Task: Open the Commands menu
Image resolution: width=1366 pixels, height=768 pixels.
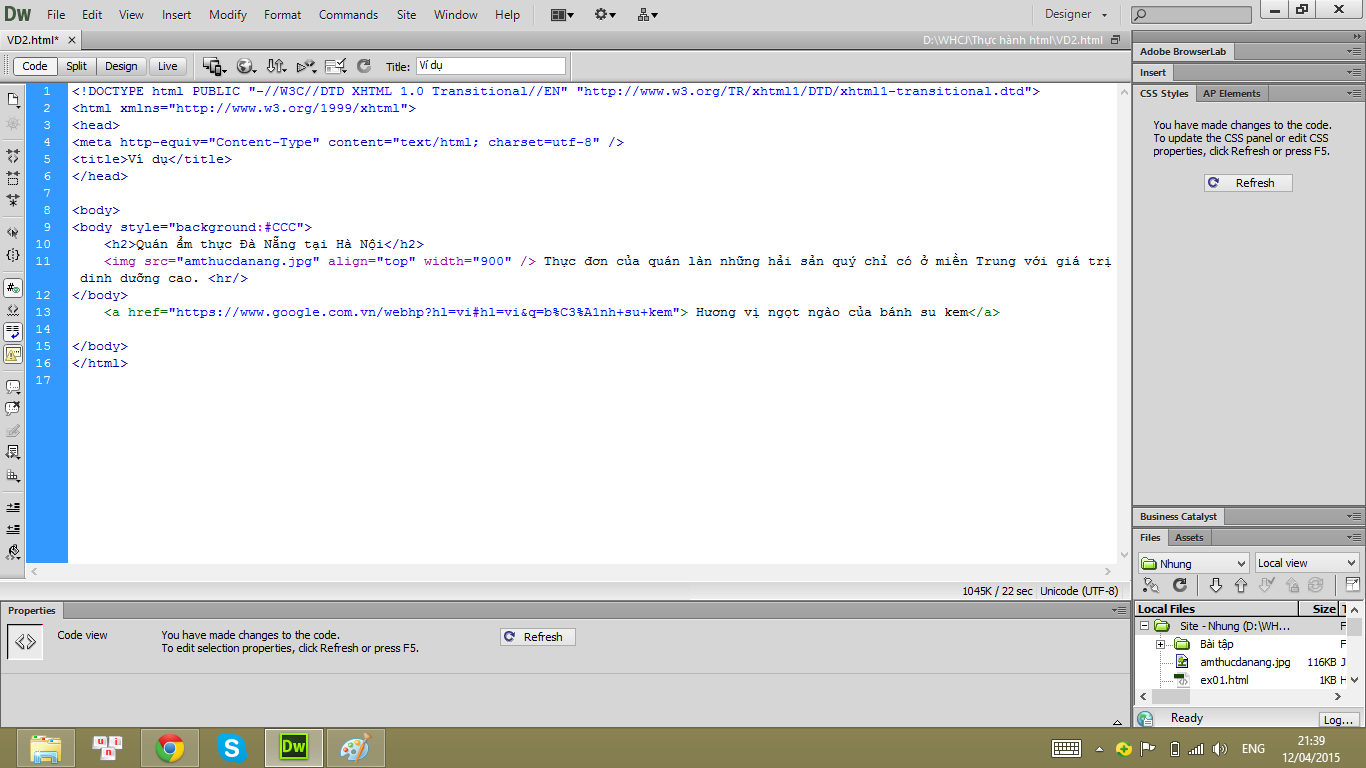Action: tap(348, 15)
